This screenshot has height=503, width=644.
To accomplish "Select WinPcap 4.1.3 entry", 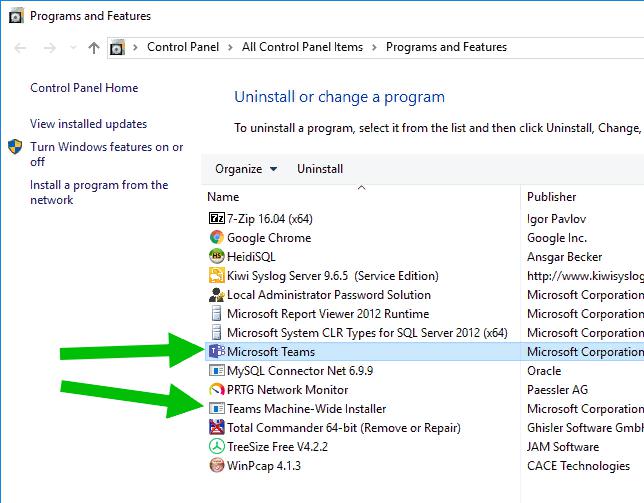I will tap(264, 466).
